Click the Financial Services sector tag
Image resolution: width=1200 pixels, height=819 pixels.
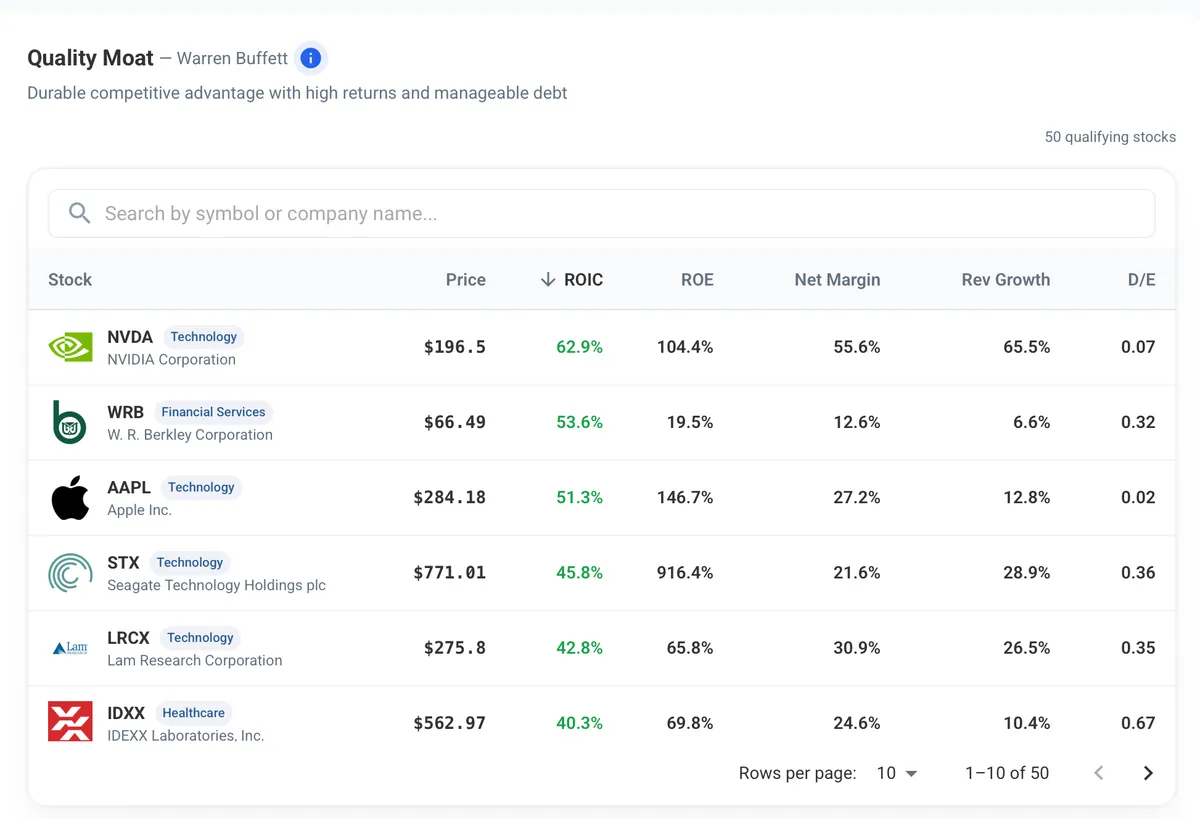[213, 412]
